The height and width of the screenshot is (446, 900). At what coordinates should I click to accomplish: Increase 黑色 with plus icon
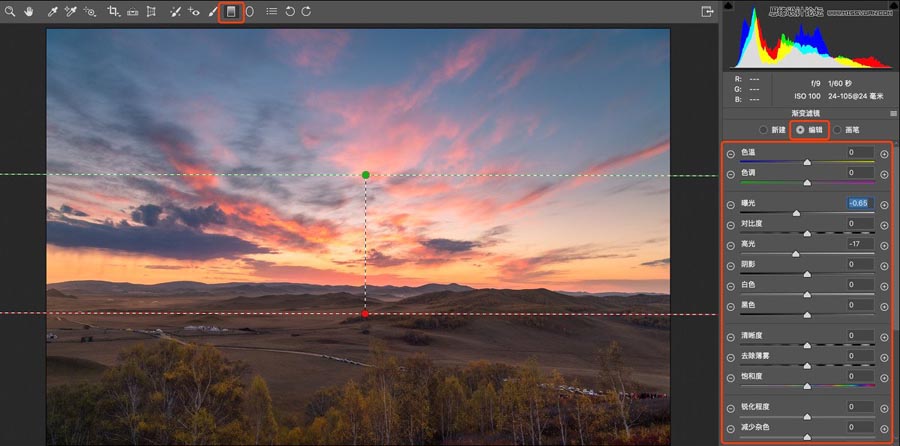click(884, 307)
